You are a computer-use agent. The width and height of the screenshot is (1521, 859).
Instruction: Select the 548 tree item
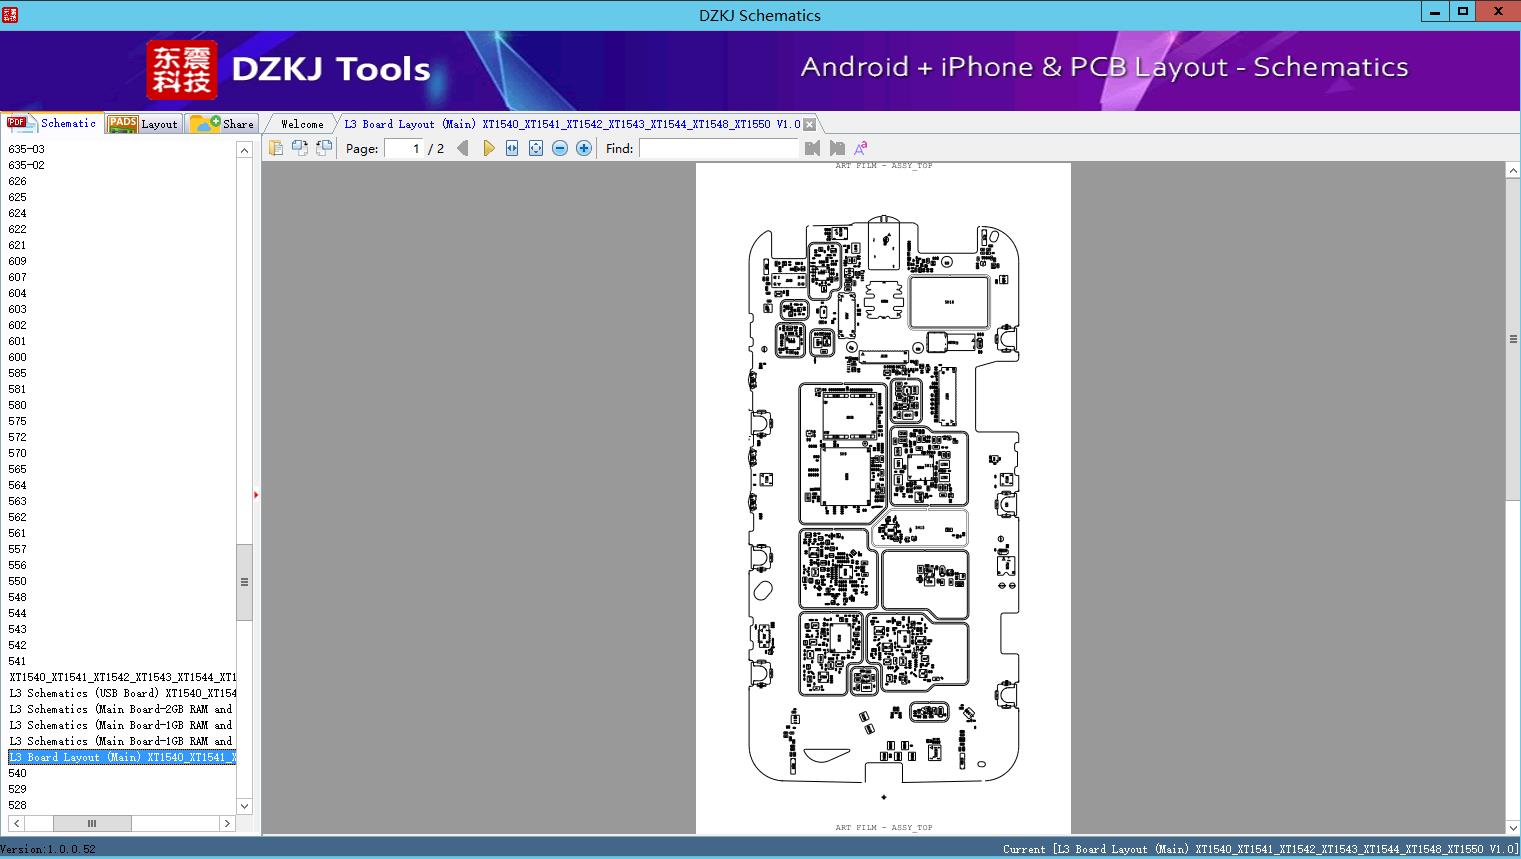(x=18, y=597)
